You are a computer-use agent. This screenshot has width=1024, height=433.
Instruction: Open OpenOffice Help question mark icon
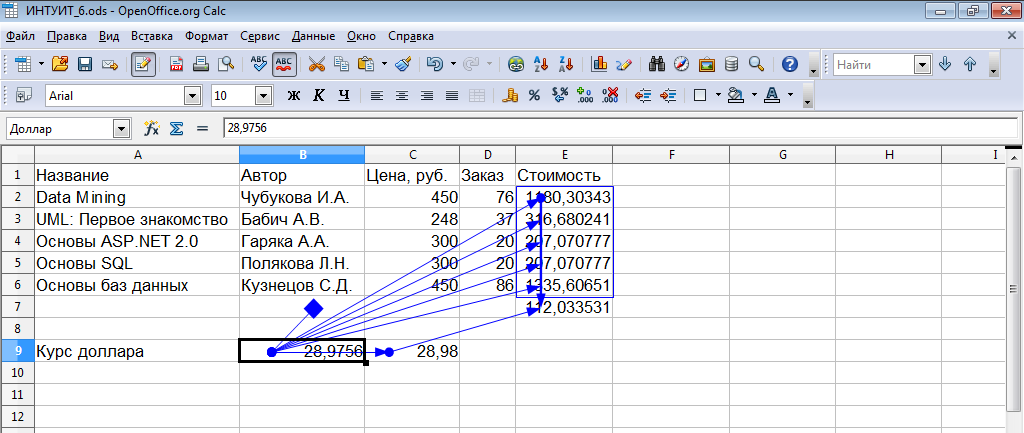[x=790, y=64]
